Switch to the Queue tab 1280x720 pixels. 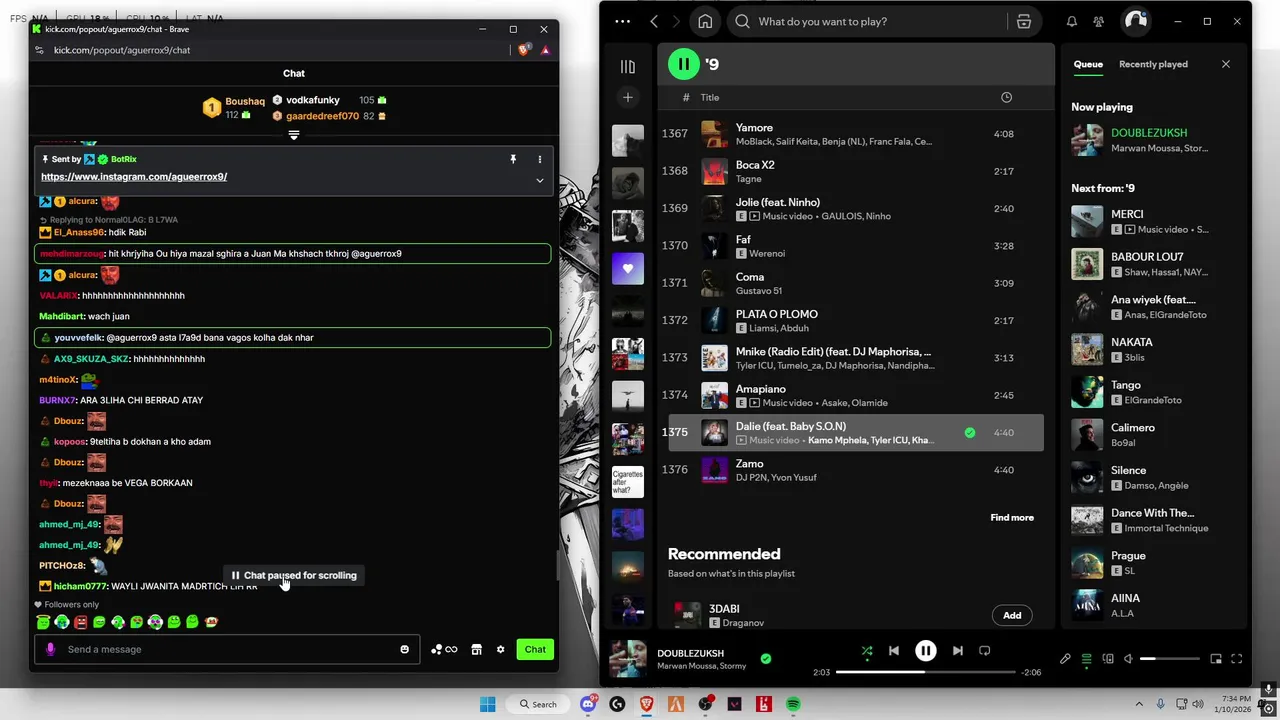1088,64
